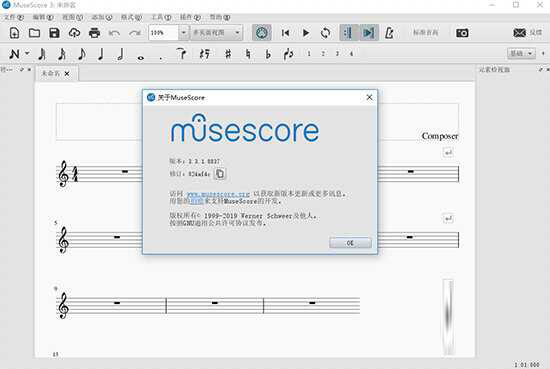Open the View menu 视图(V)
This screenshot has height=369, width=550.
click(x=73, y=17)
